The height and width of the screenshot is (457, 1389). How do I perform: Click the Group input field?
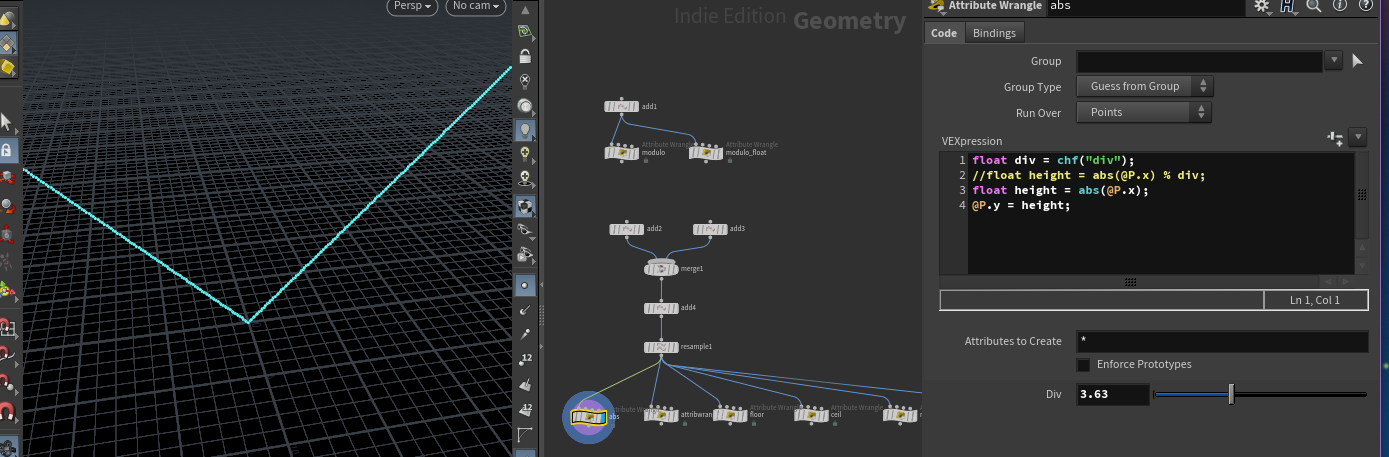pos(1200,61)
